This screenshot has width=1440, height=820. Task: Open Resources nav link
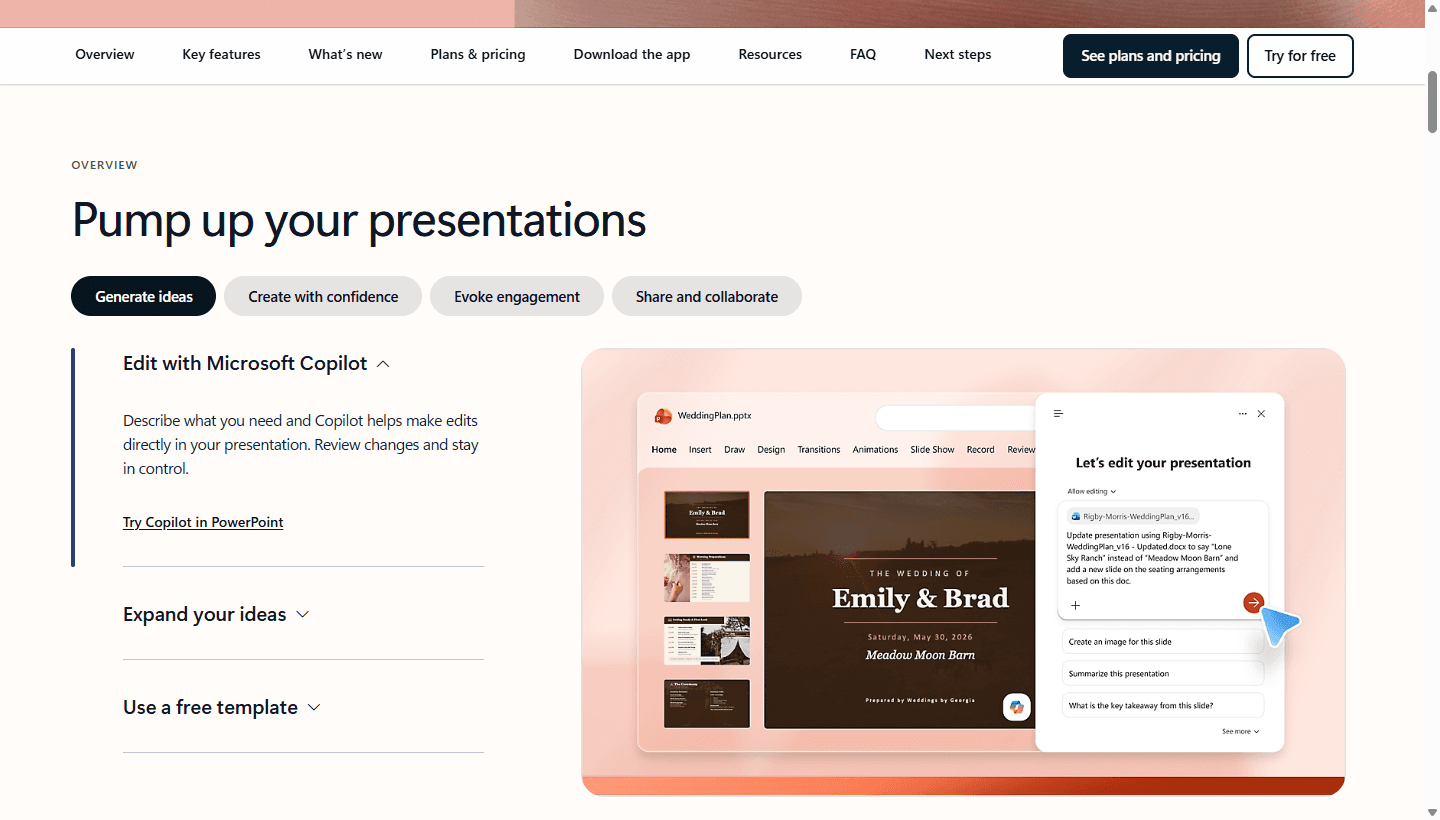tap(770, 55)
